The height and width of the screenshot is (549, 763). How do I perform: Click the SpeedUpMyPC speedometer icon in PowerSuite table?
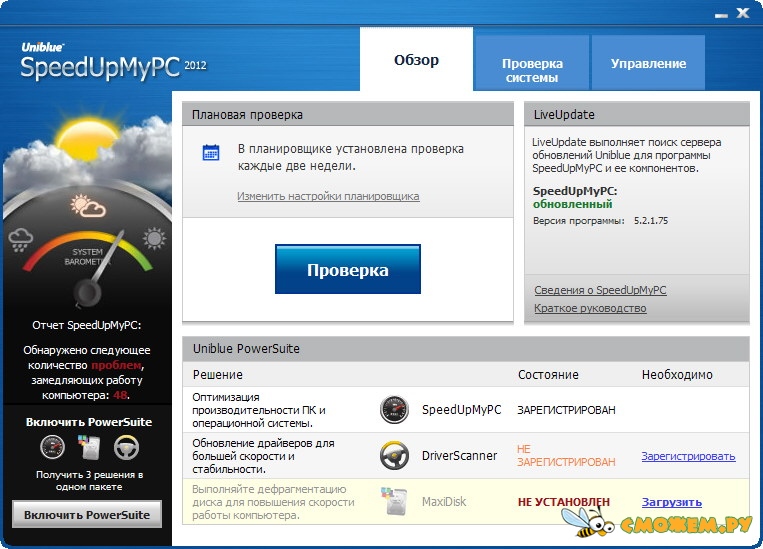(x=394, y=410)
